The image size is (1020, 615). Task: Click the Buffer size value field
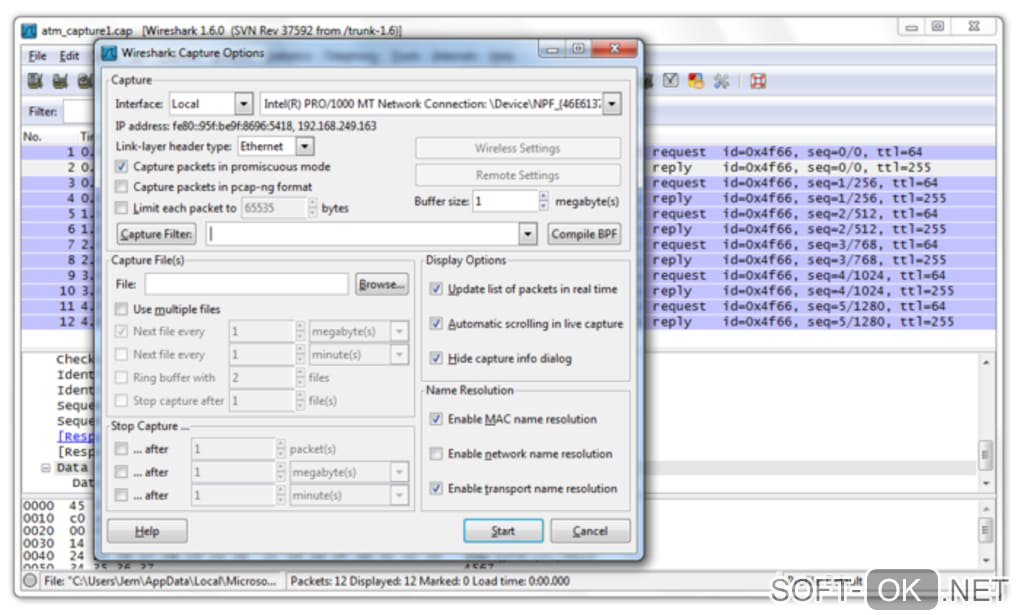pyautogui.click(x=505, y=202)
